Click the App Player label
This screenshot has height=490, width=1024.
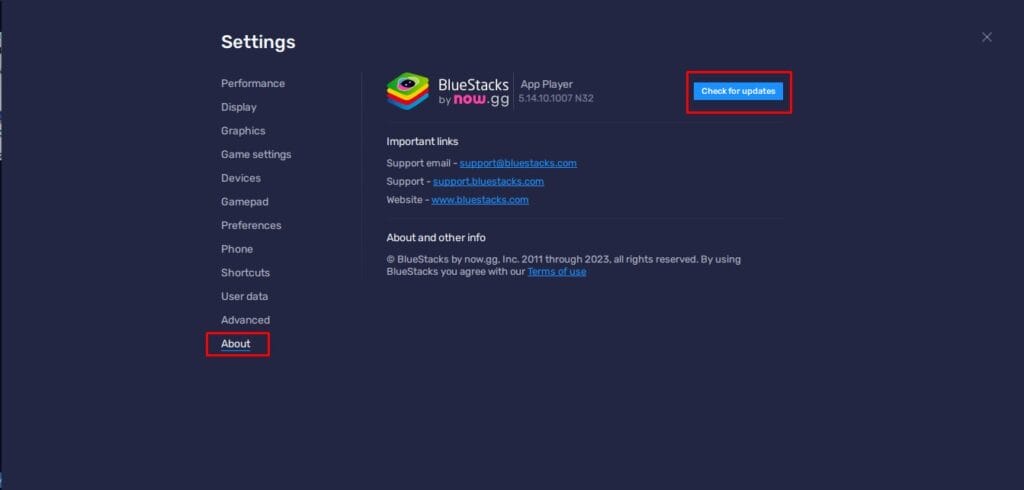pyautogui.click(x=547, y=84)
